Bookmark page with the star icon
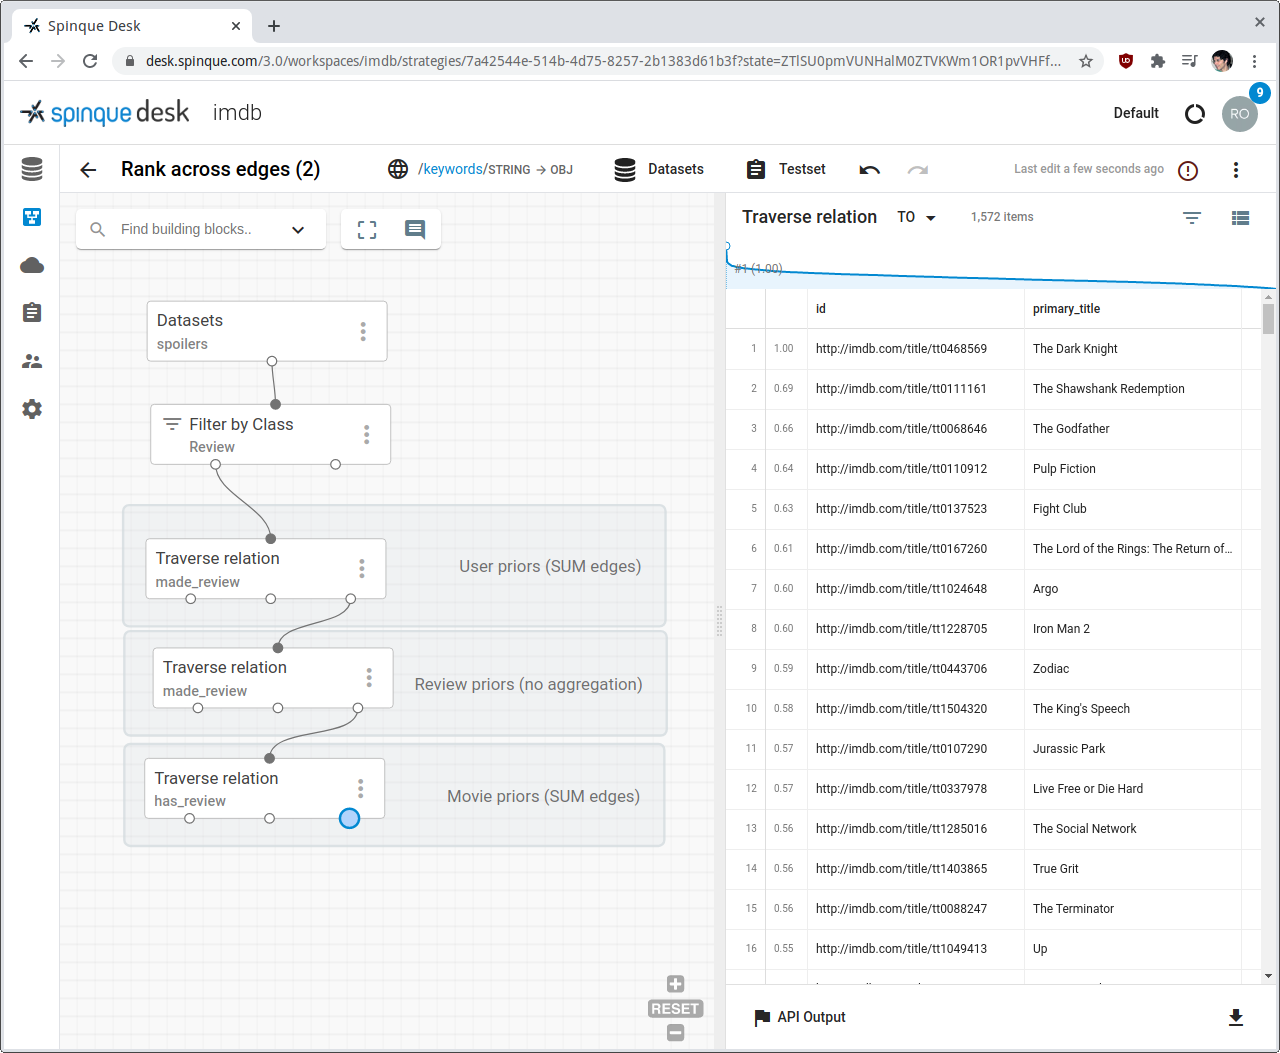The height and width of the screenshot is (1053, 1280). (x=1086, y=61)
